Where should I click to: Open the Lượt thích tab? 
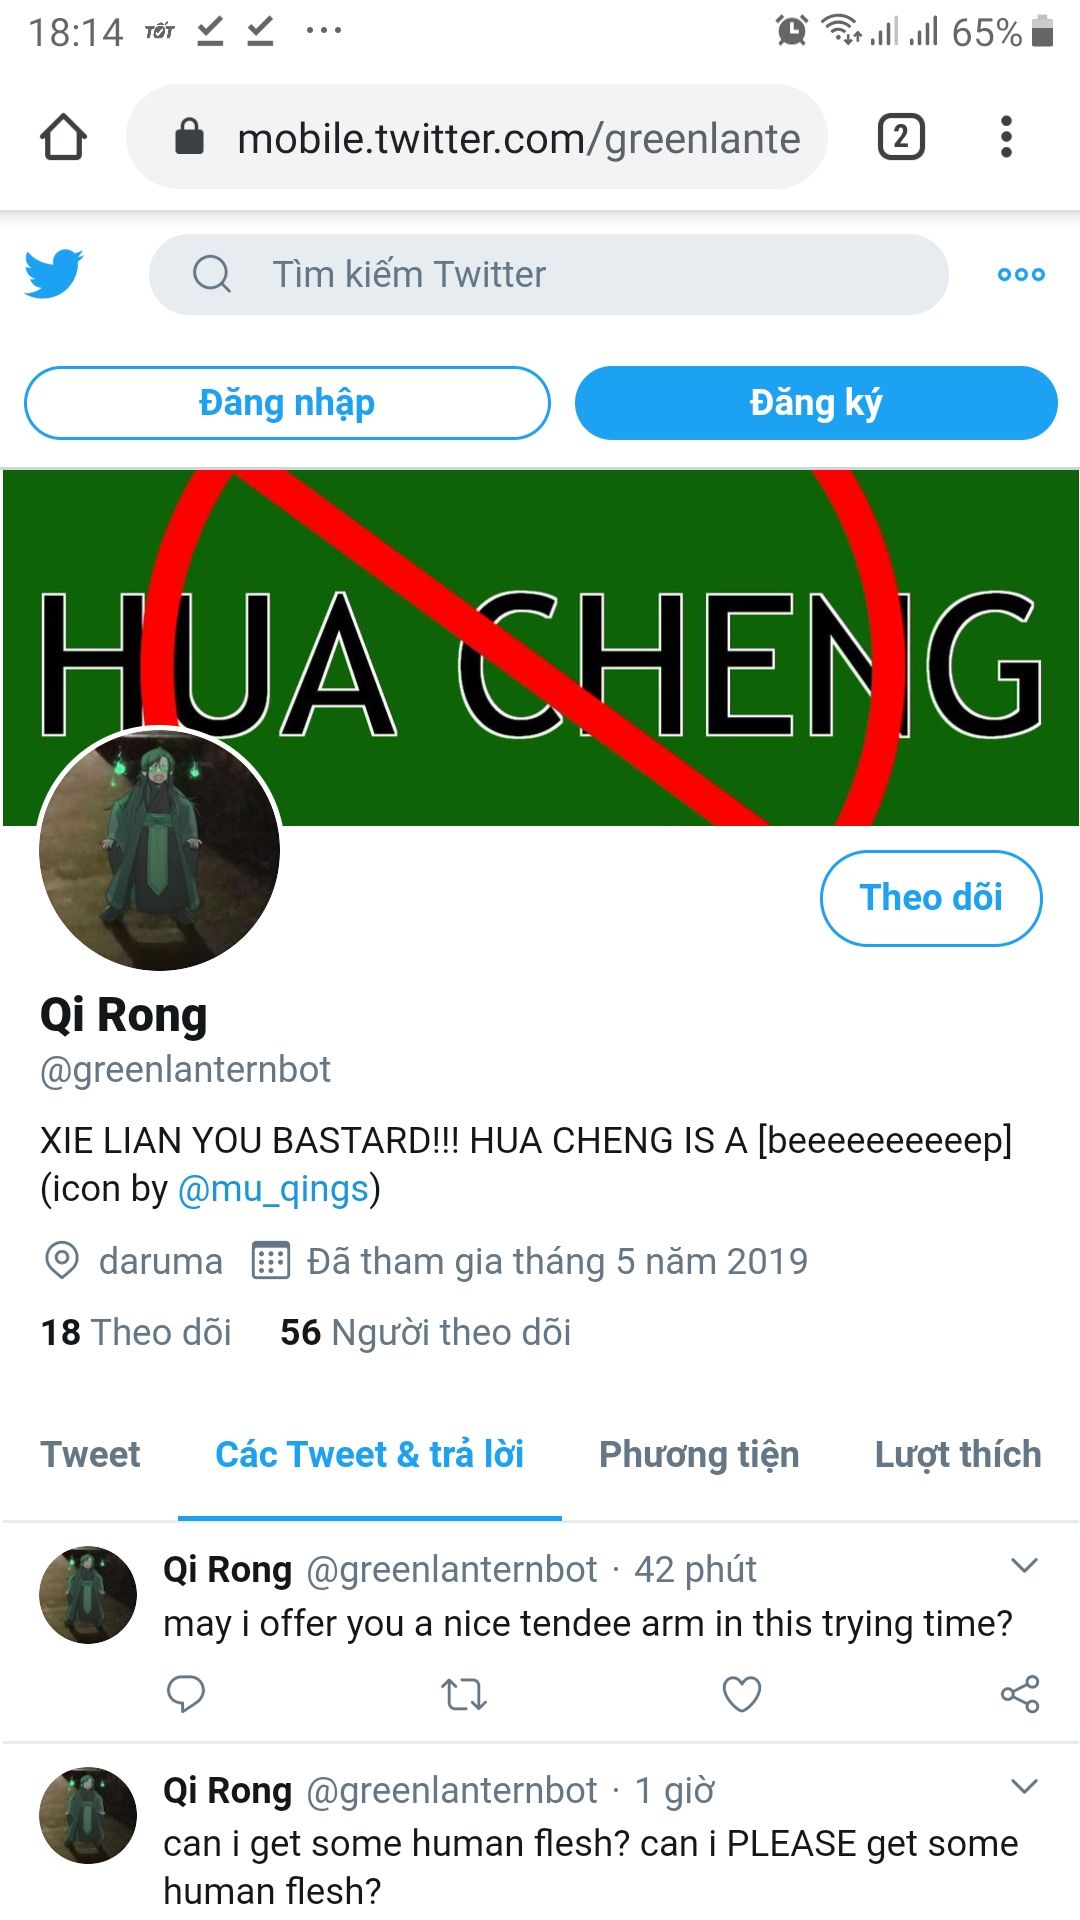pos(958,1454)
